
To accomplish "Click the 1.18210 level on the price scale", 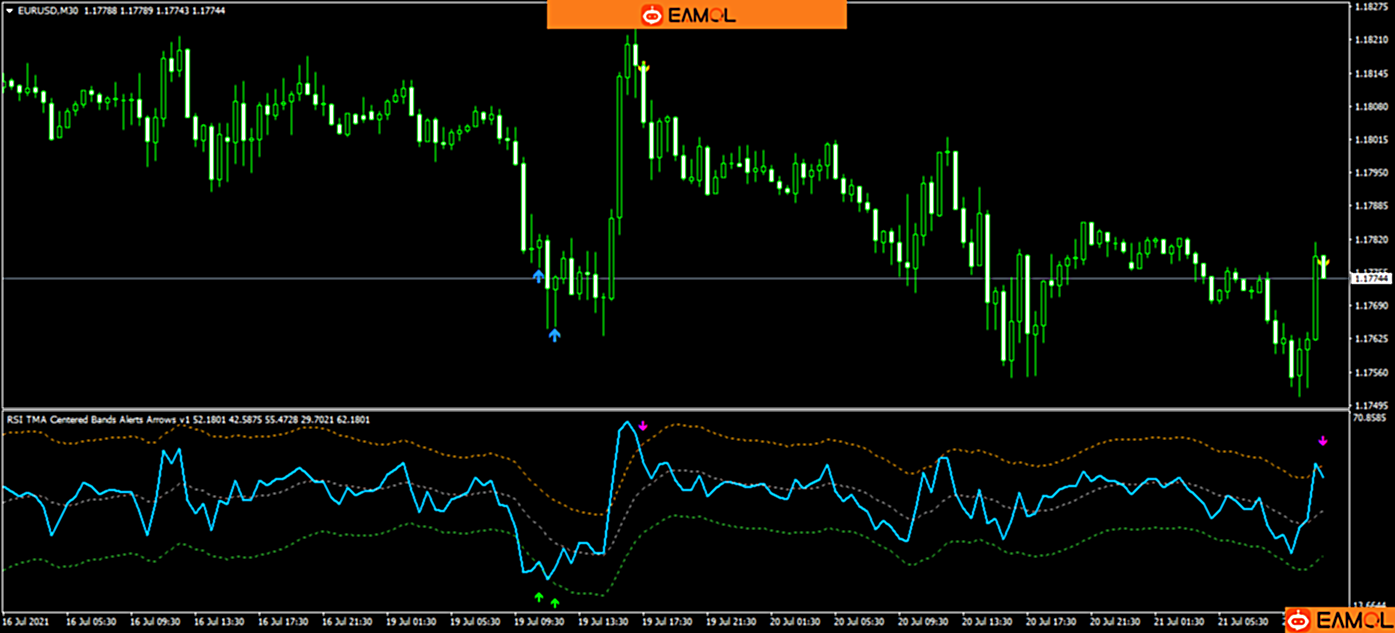I will point(1371,40).
